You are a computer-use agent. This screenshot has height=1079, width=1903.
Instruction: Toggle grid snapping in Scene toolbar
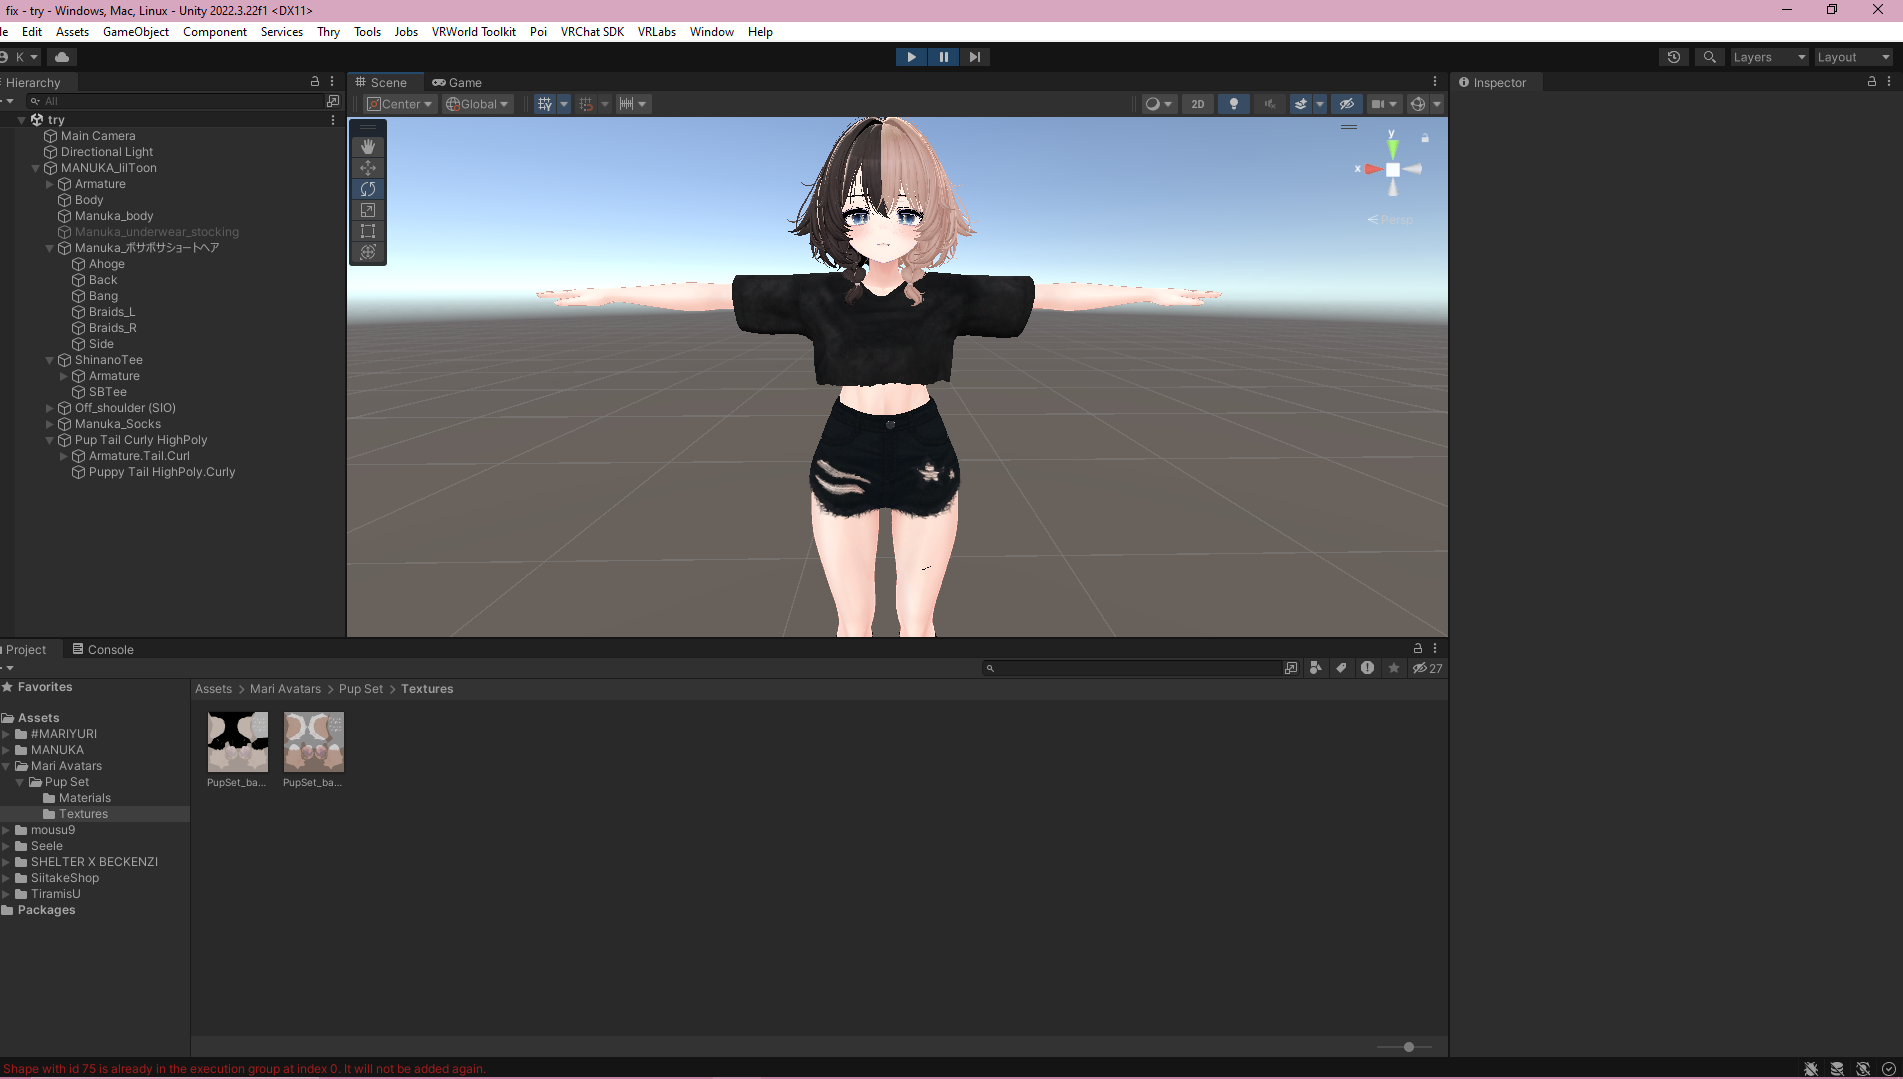[586, 104]
